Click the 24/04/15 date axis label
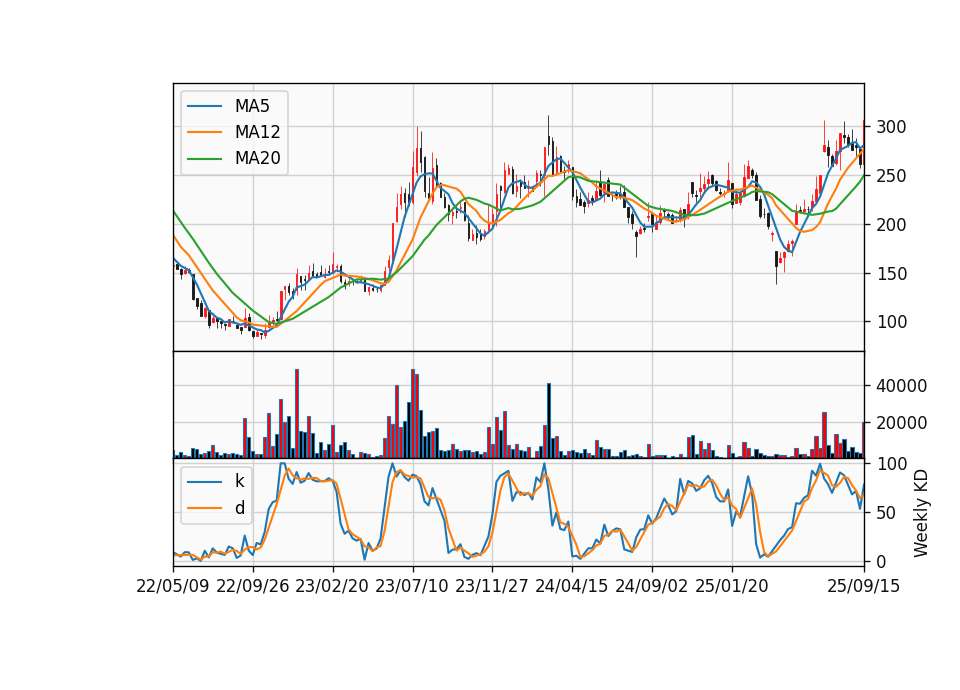This screenshot has height=690, width=960. click(572, 586)
